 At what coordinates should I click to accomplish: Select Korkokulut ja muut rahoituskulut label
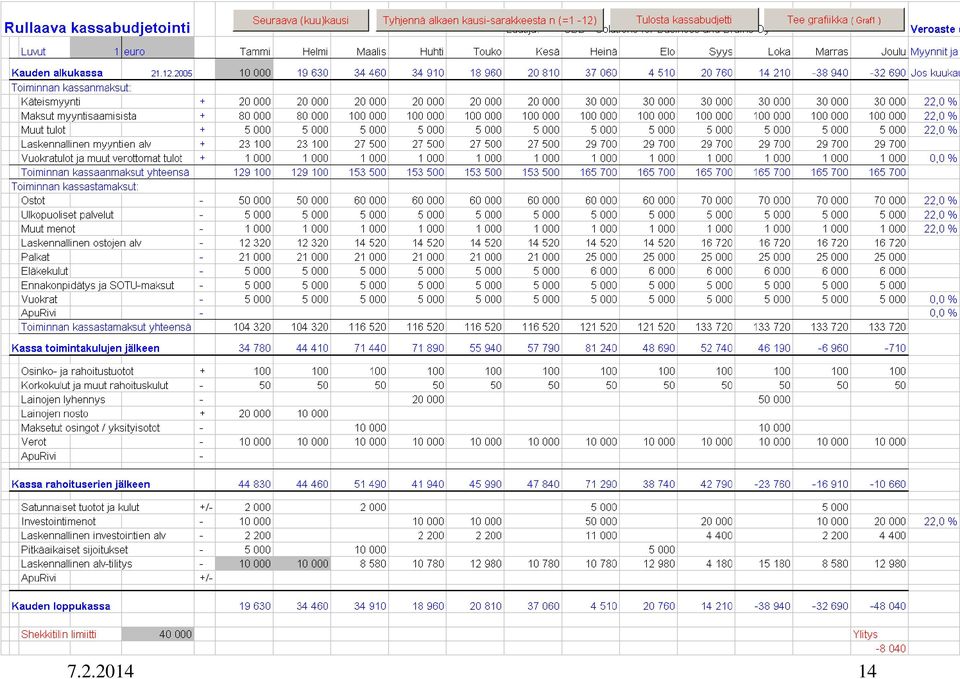tap(94, 385)
